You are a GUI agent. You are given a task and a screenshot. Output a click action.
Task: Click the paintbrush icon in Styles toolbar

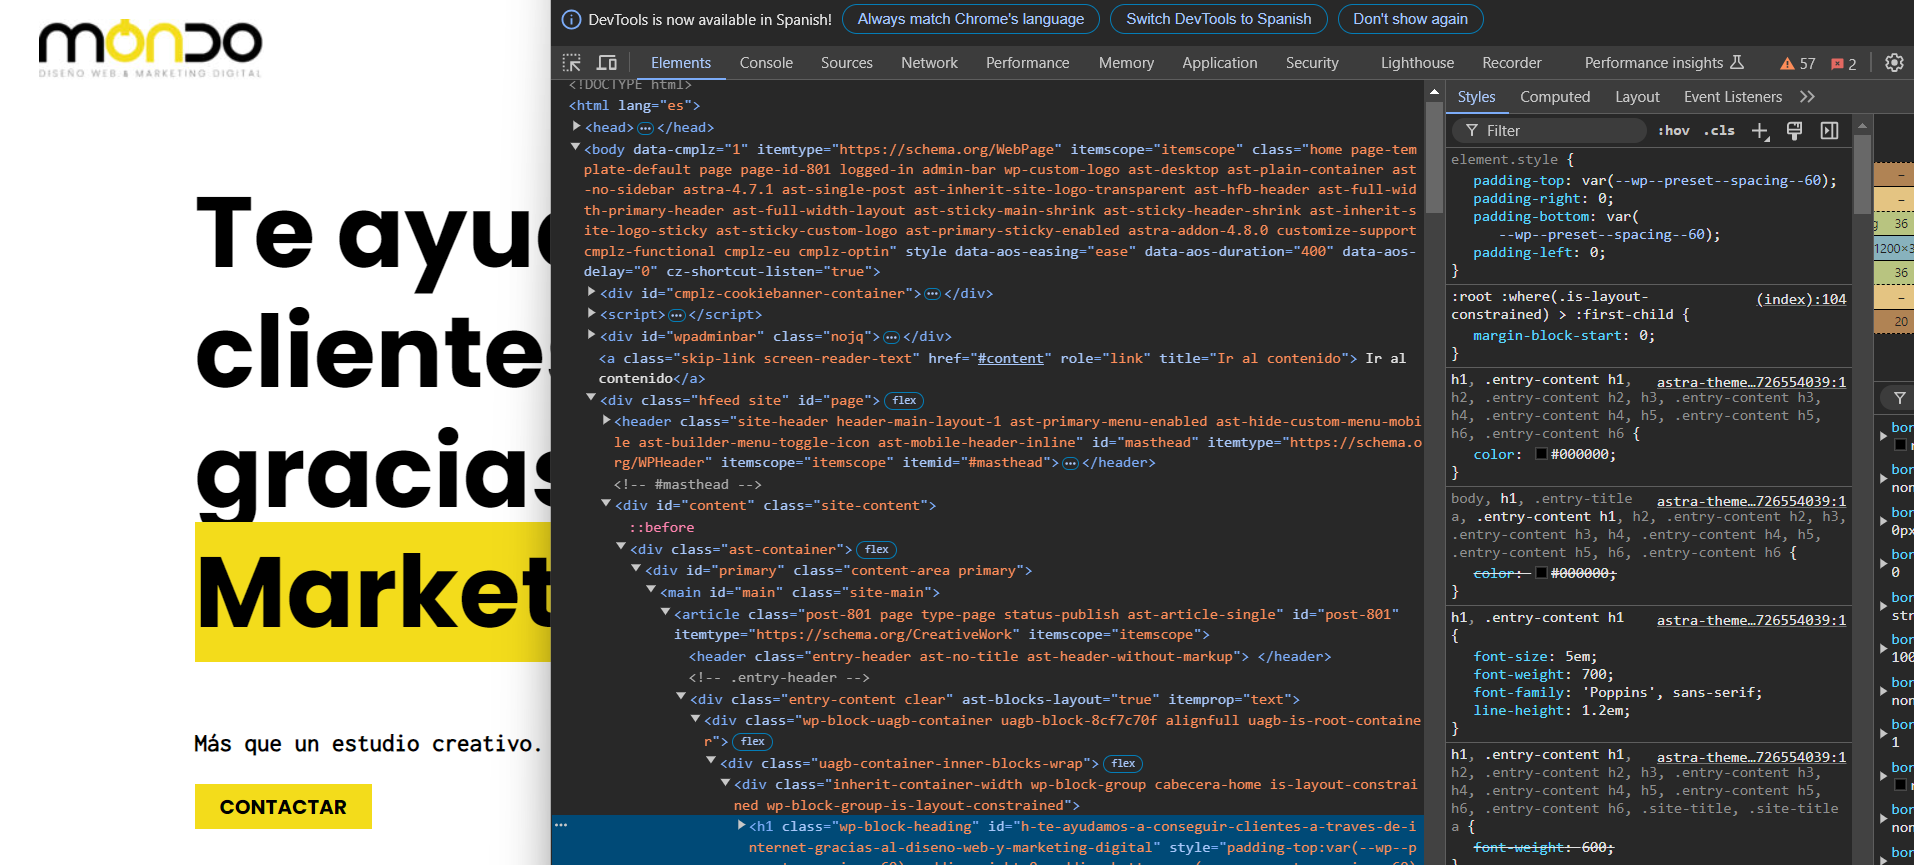tap(1795, 131)
